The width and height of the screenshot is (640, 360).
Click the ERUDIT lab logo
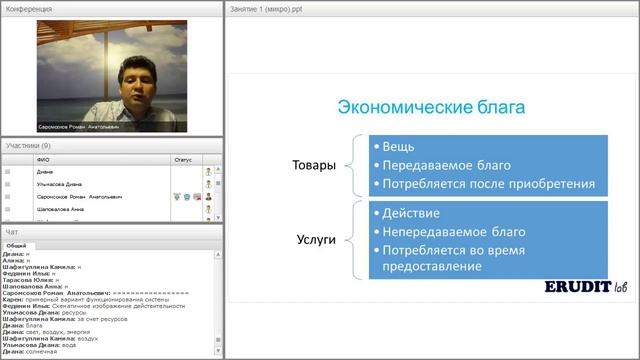pyautogui.click(x=585, y=287)
